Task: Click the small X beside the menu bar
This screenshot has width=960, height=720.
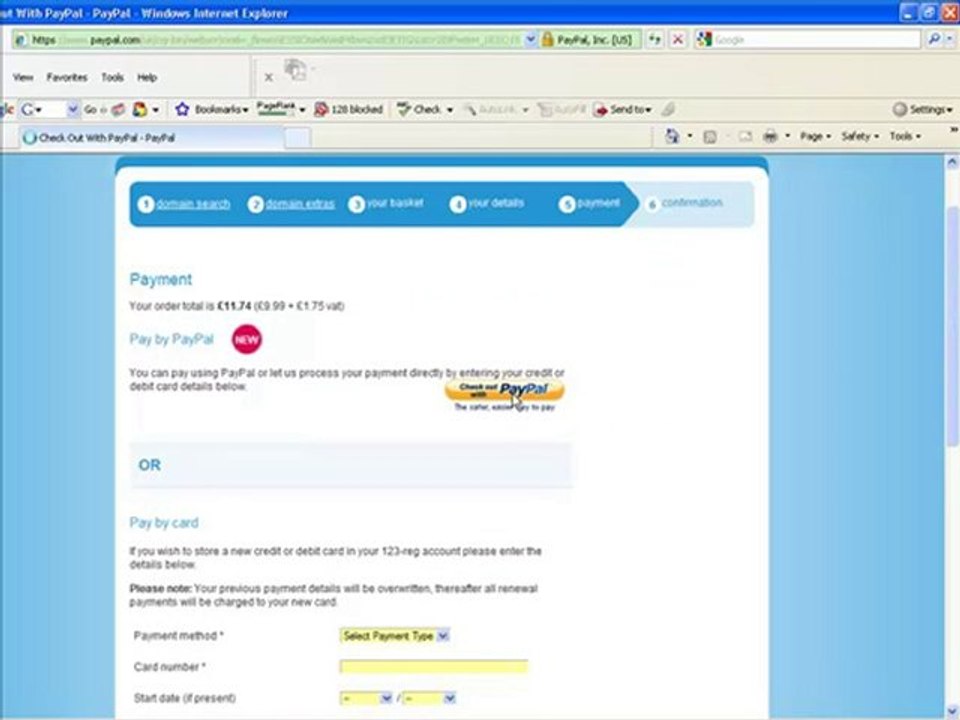Action: (268, 77)
